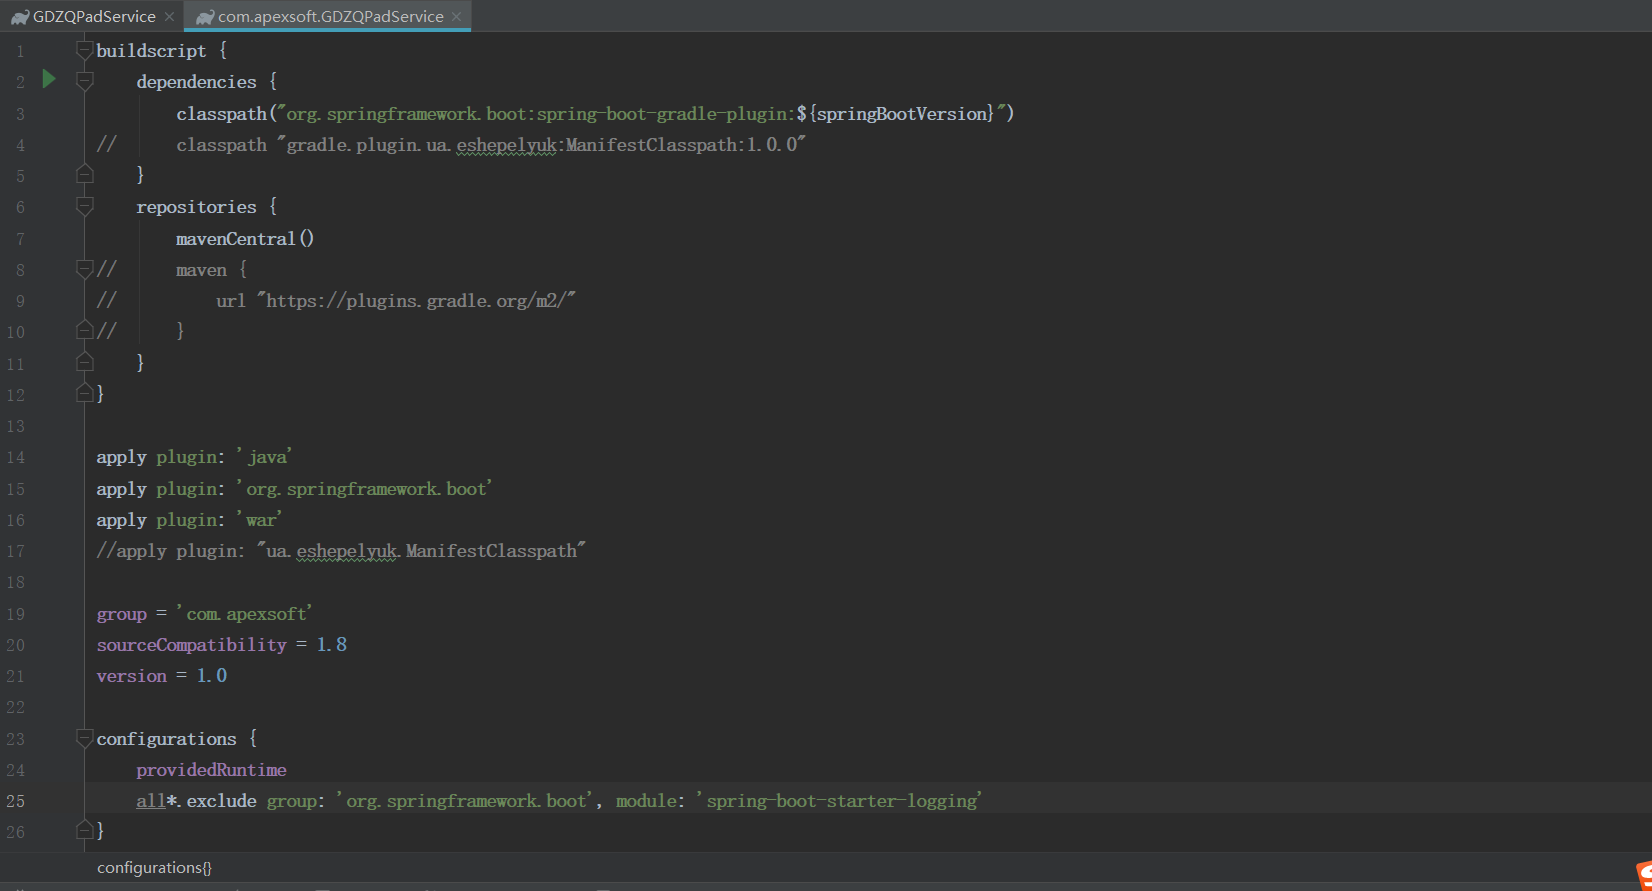Click 'org.springframework.boot' plugin string on line 15
Screen dimensions: 1652x891
(365, 489)
